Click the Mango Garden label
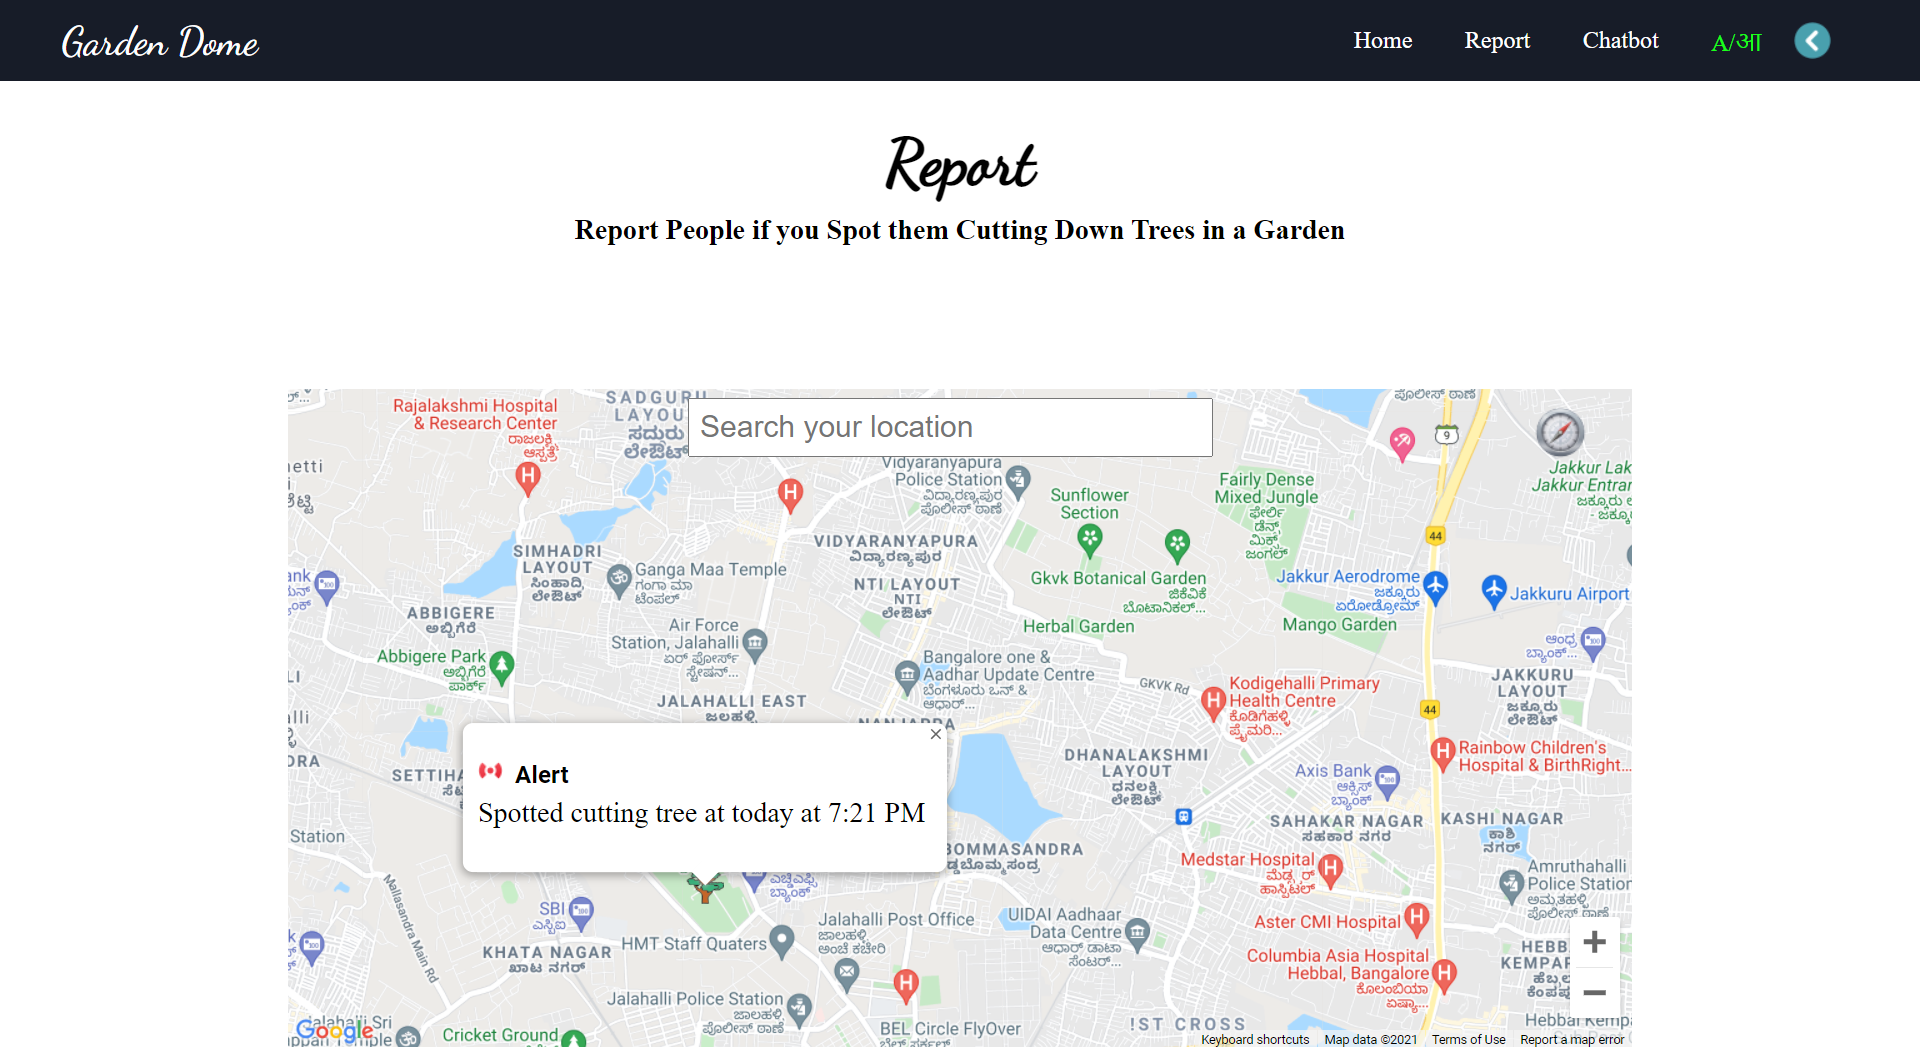The height and width of the screenshot is (1047, 1920). pyautogui.click(x=1340, y=625)
